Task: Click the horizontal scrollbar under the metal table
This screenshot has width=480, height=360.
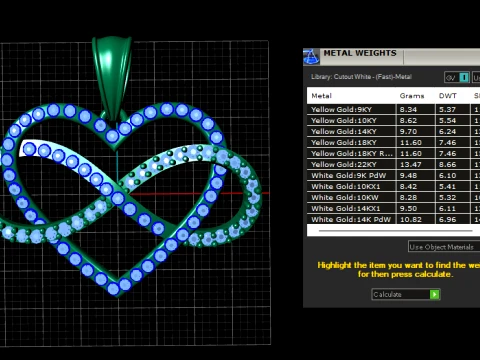Action: pos(395,230)
